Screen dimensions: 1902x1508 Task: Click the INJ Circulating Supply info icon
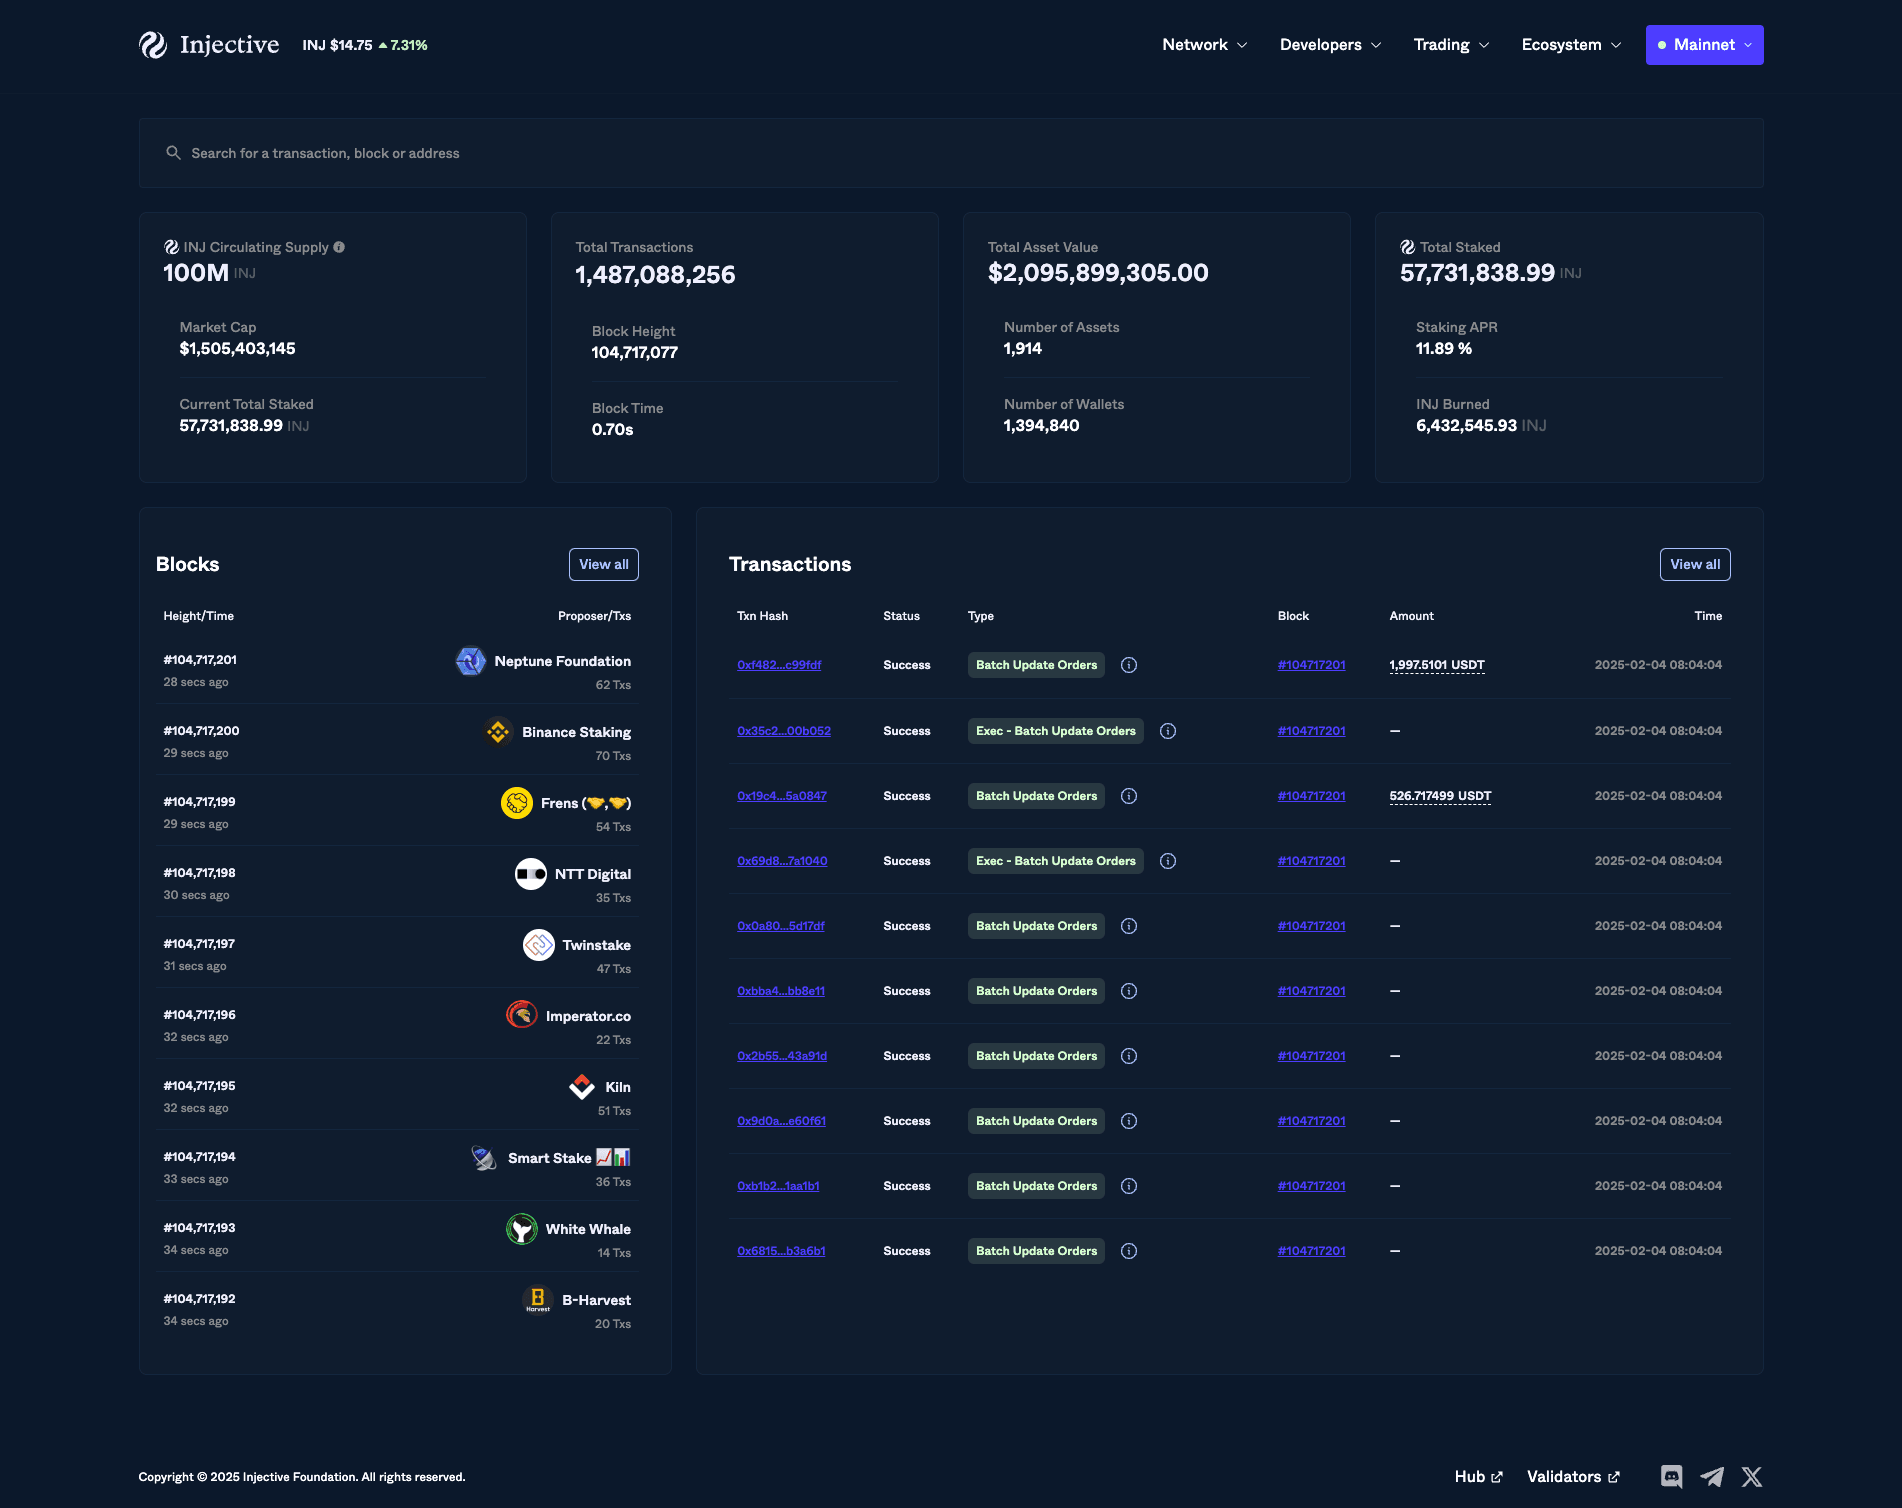[339, 247]
